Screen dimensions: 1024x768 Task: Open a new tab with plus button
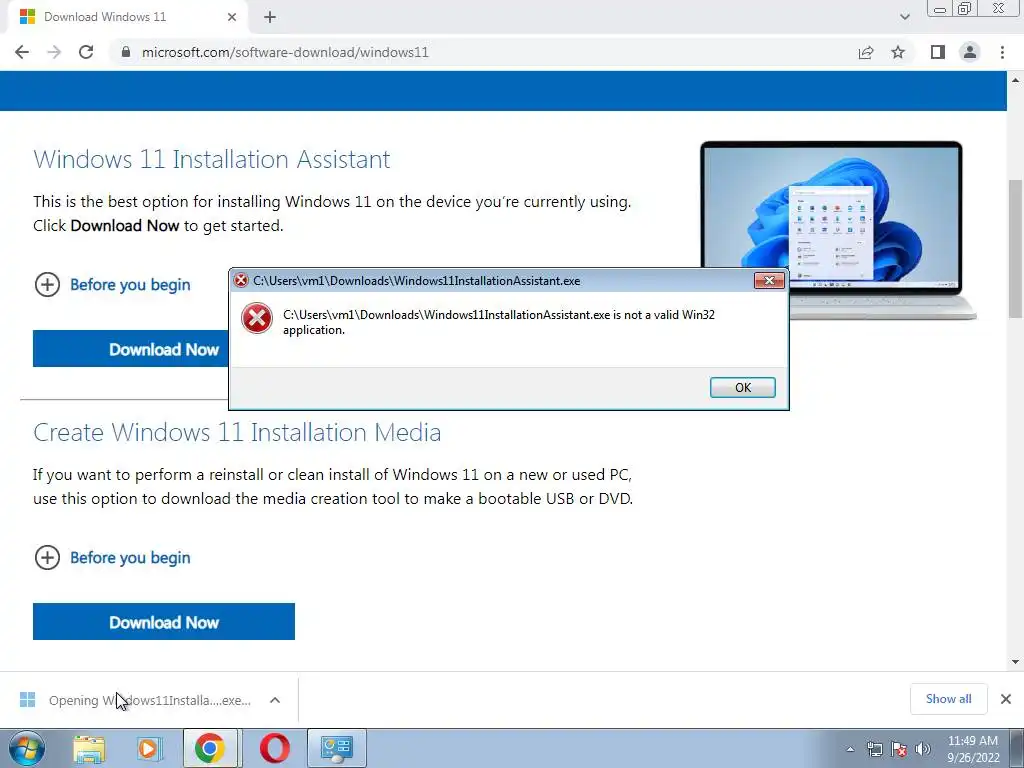tap(270, 17)
